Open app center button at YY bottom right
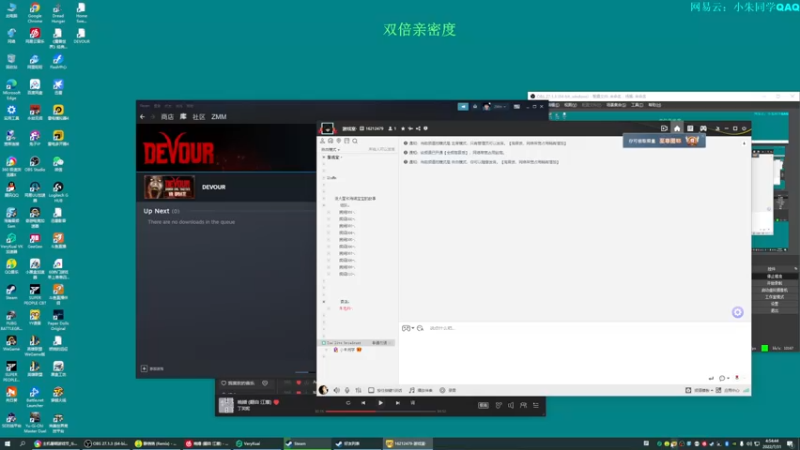 tap(728, 390)
